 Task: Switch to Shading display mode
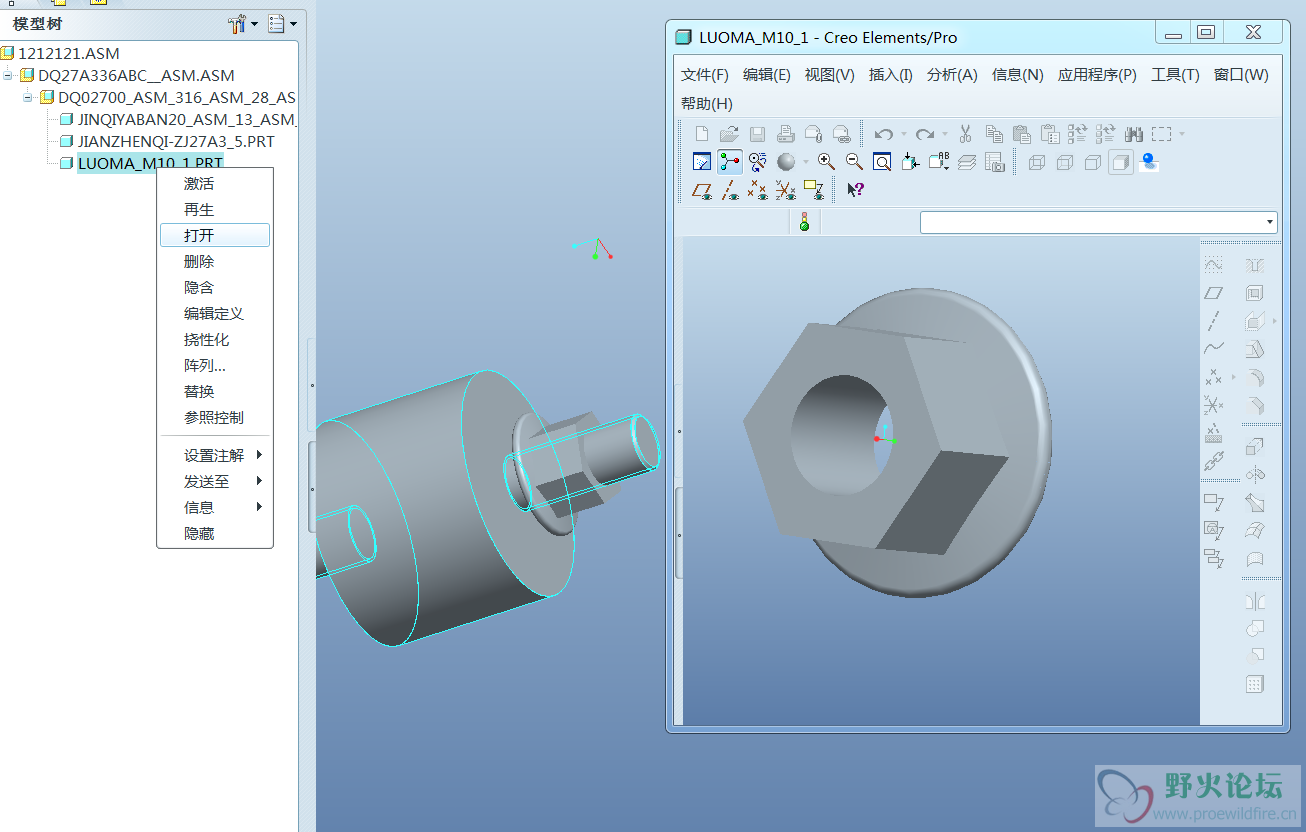coord(1121,162)
